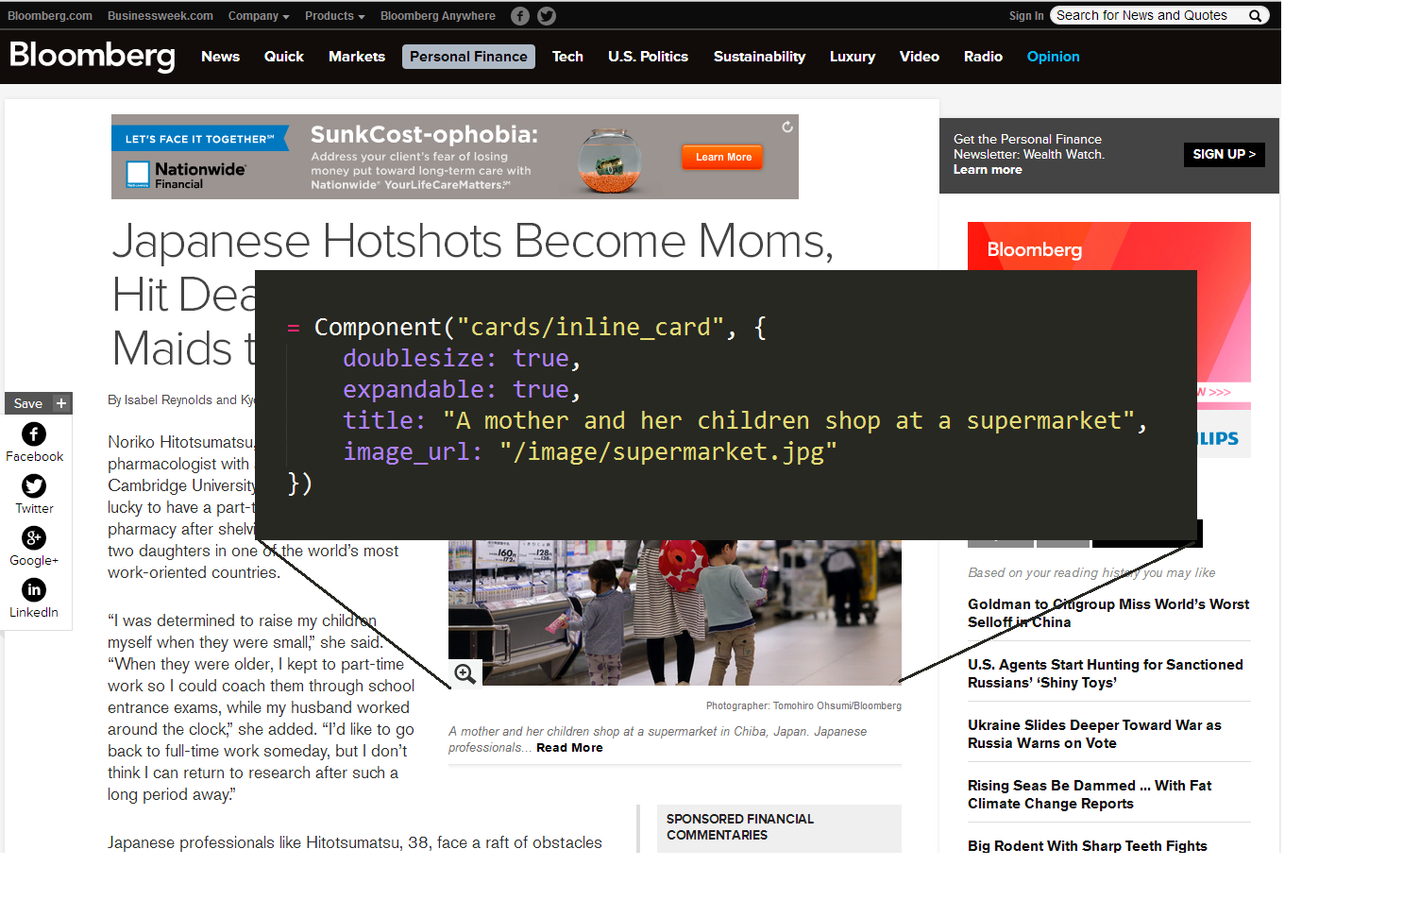
Task: Open Big Rodent With Sharp Teeth article
Action: (1087, 846)
